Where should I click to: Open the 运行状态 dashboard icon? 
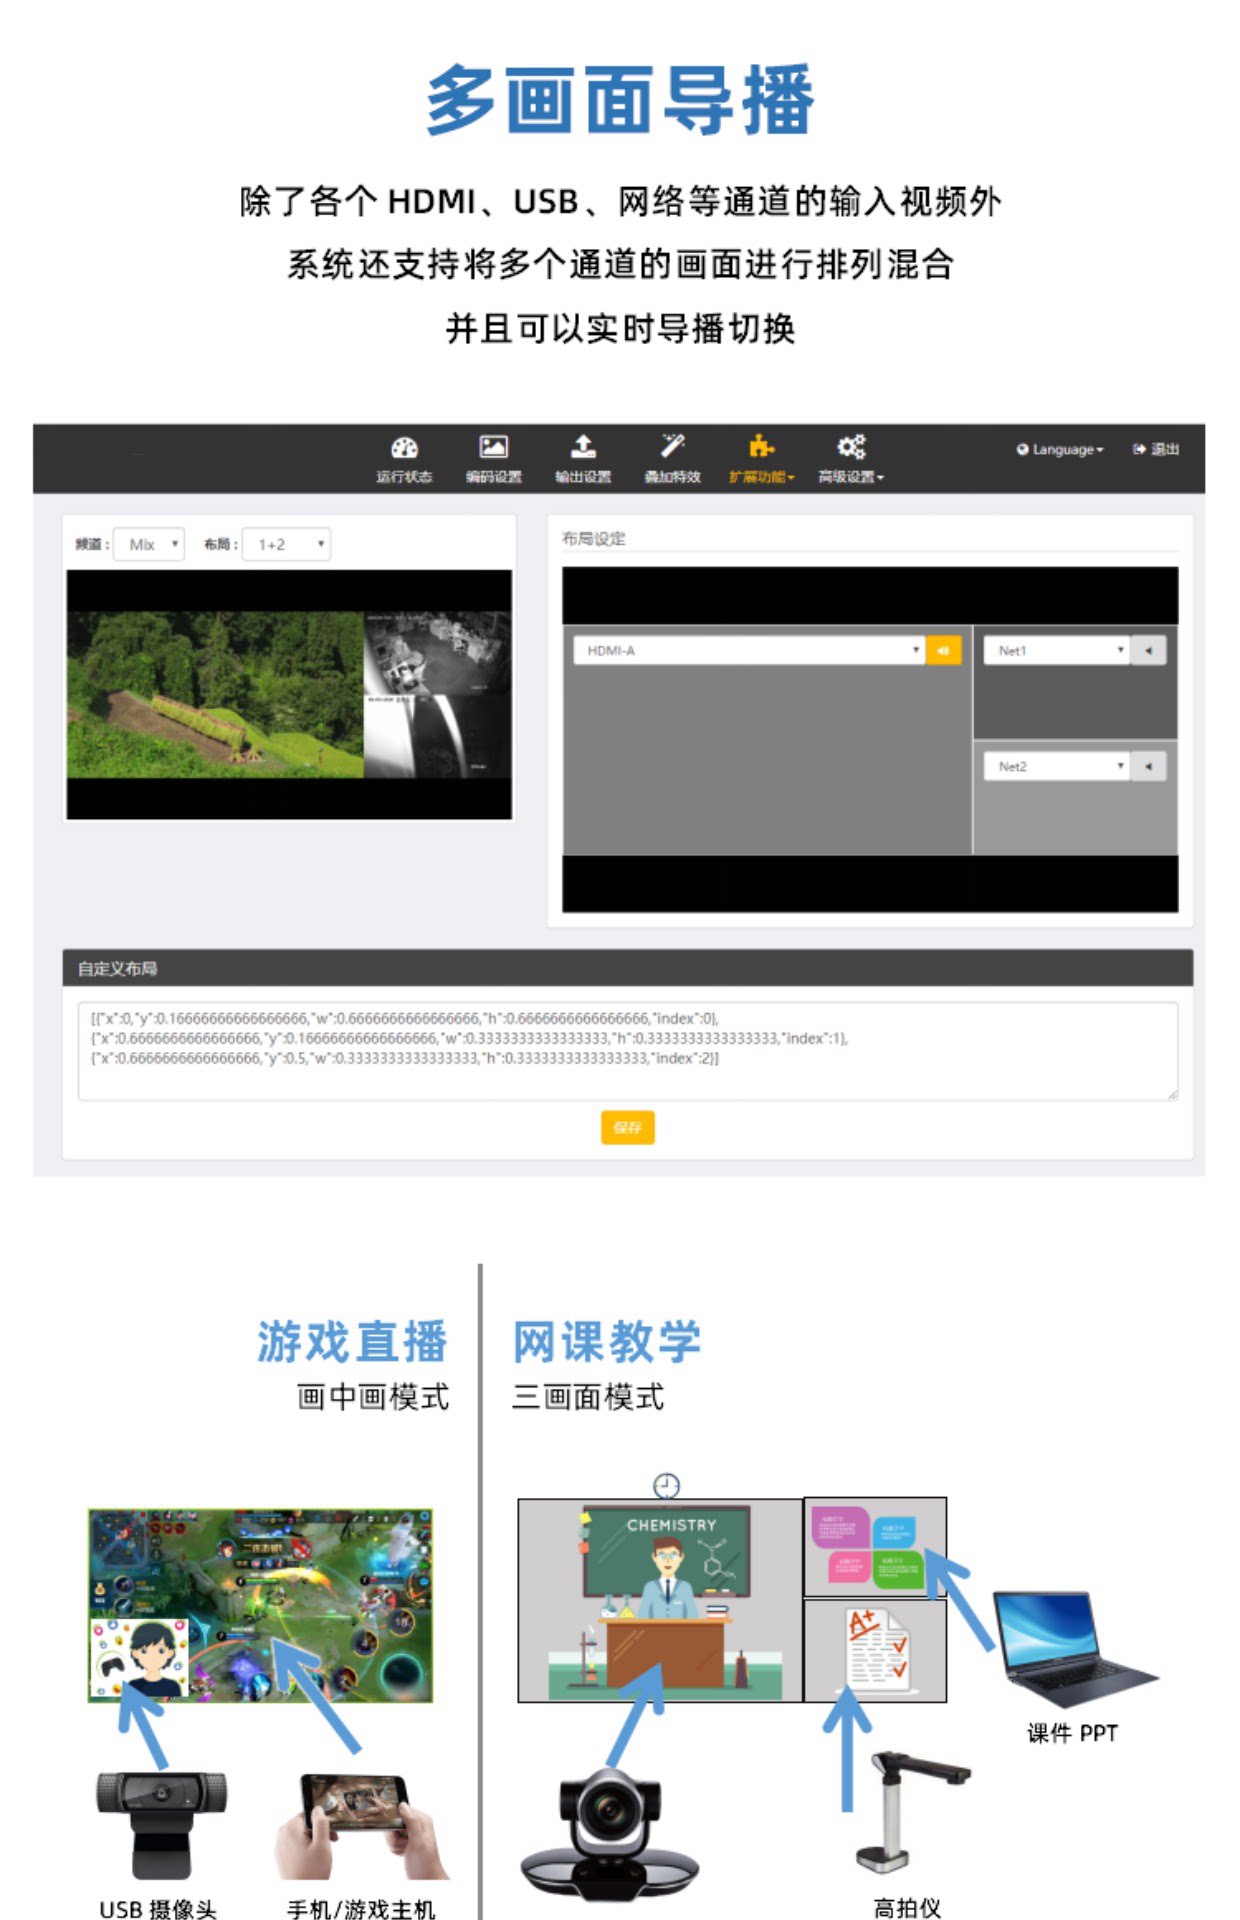tap(404, 447)
